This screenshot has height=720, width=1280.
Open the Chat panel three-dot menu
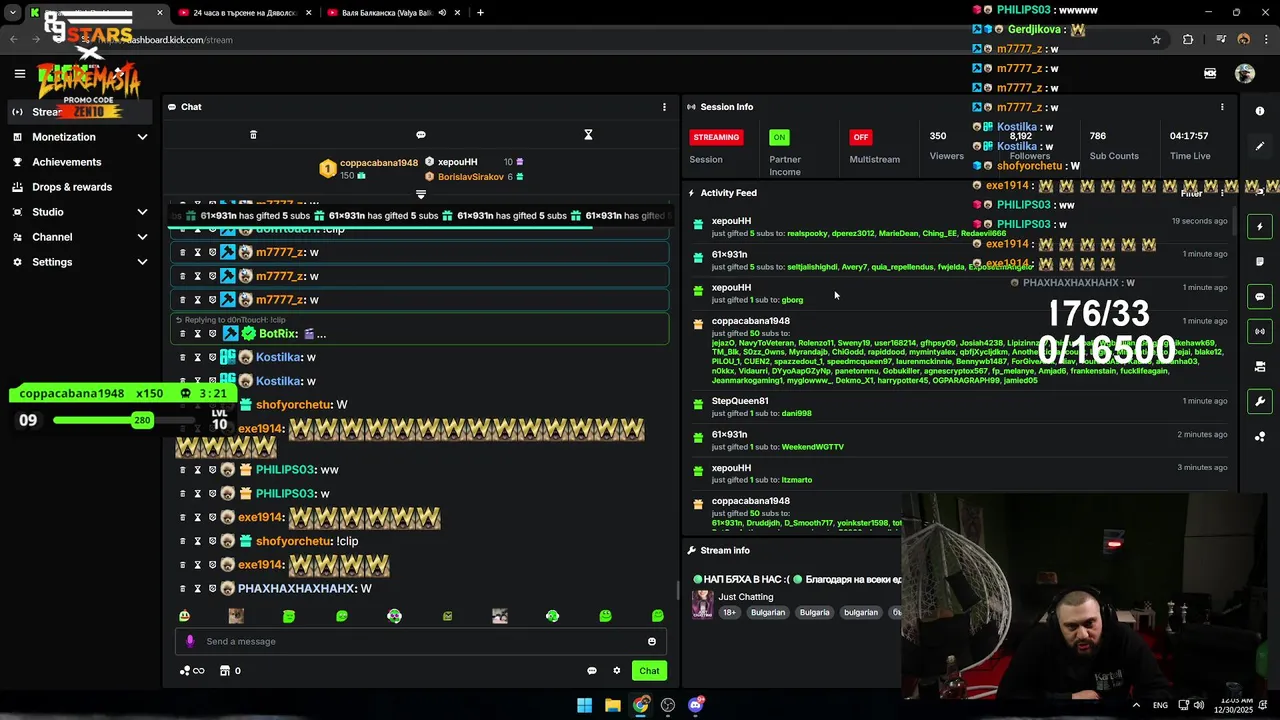664,107
